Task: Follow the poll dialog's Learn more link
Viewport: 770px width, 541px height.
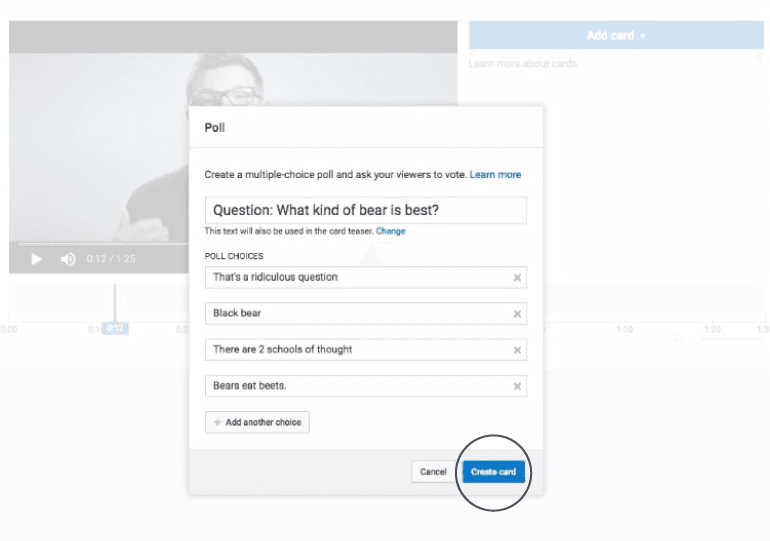Action: 495,175
